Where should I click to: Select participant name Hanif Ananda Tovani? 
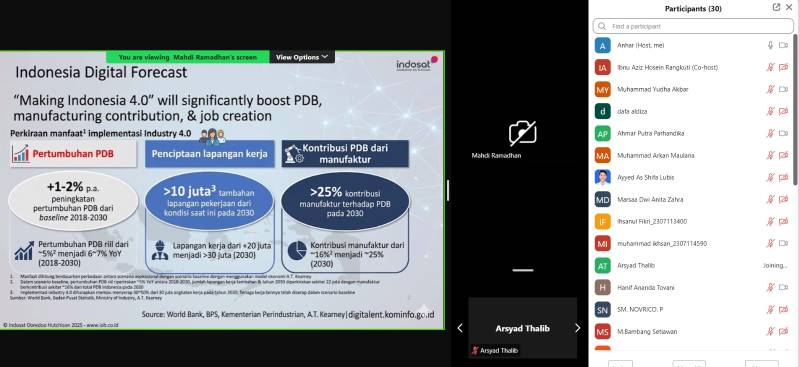coord(645,287)
